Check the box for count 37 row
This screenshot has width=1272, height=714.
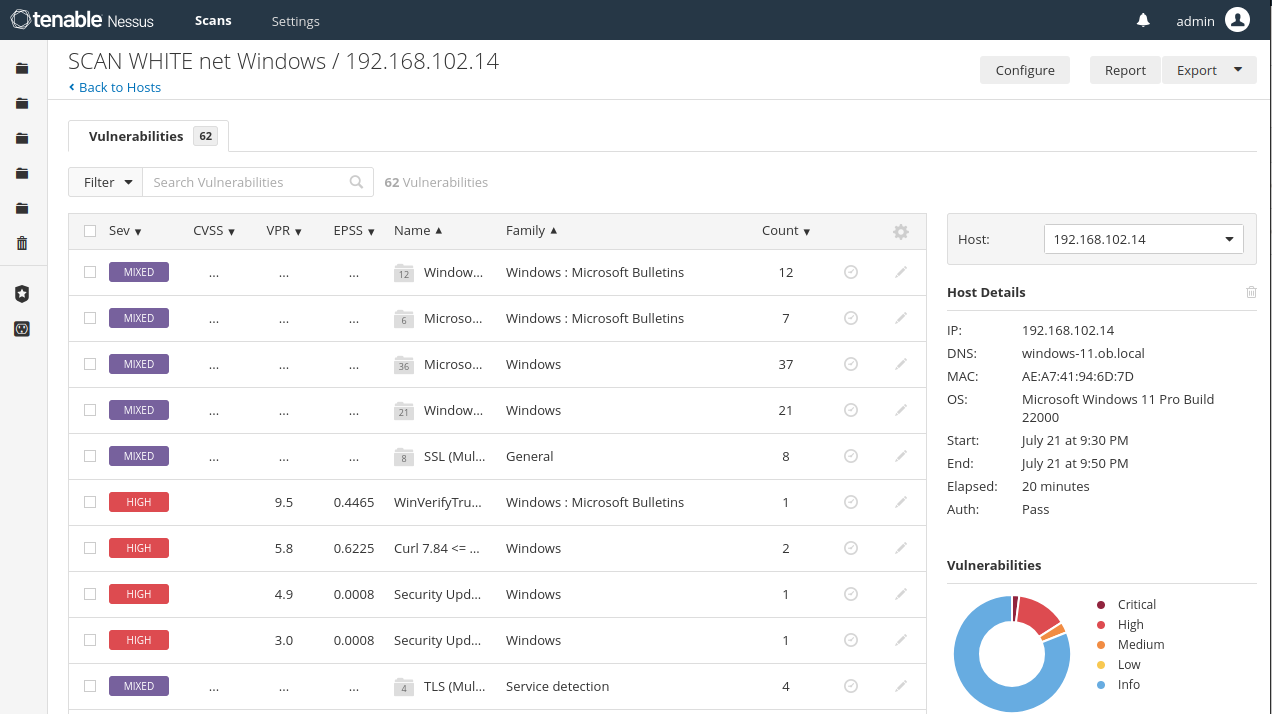(90, 364)
